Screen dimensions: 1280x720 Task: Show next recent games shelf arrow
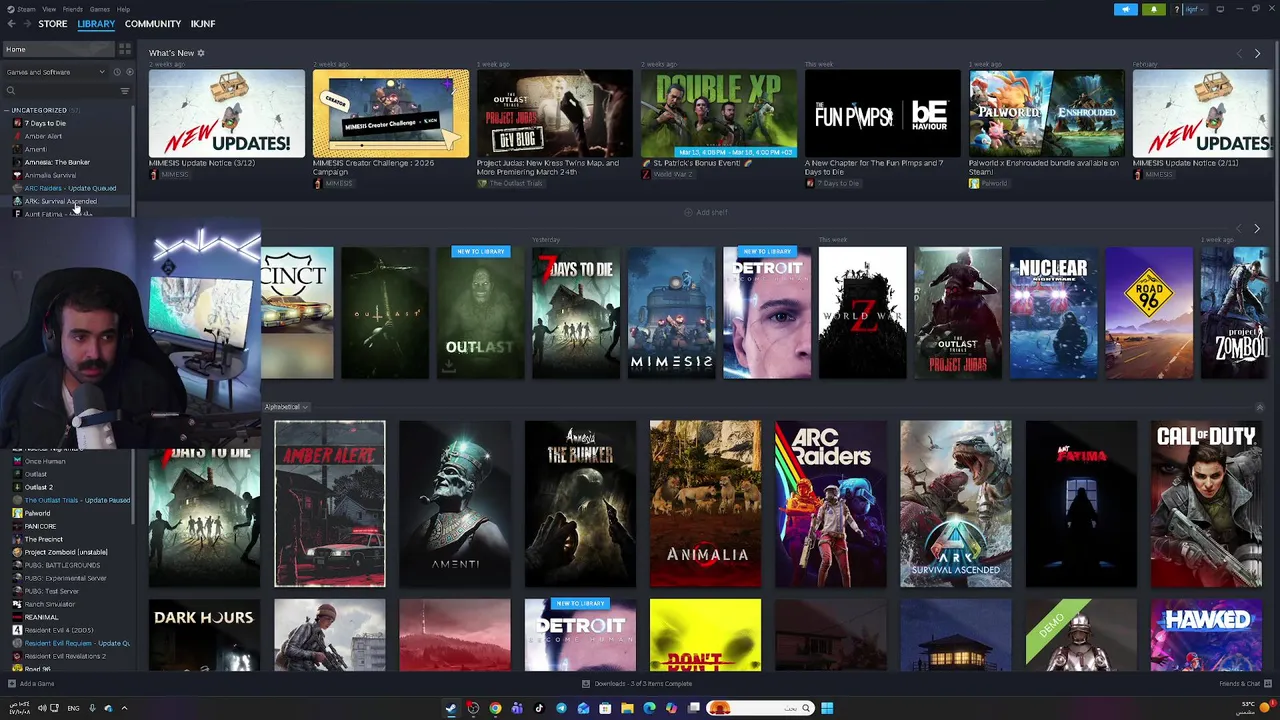[x=1257, y=229]
